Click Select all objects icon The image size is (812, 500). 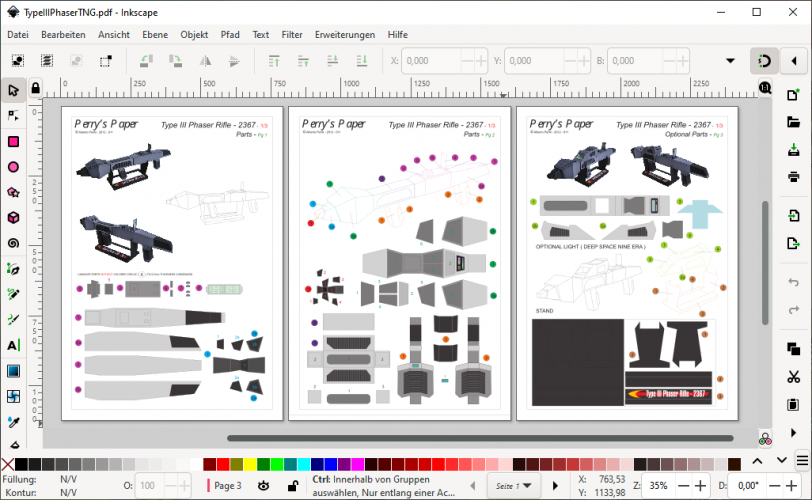tap(18, 61)
